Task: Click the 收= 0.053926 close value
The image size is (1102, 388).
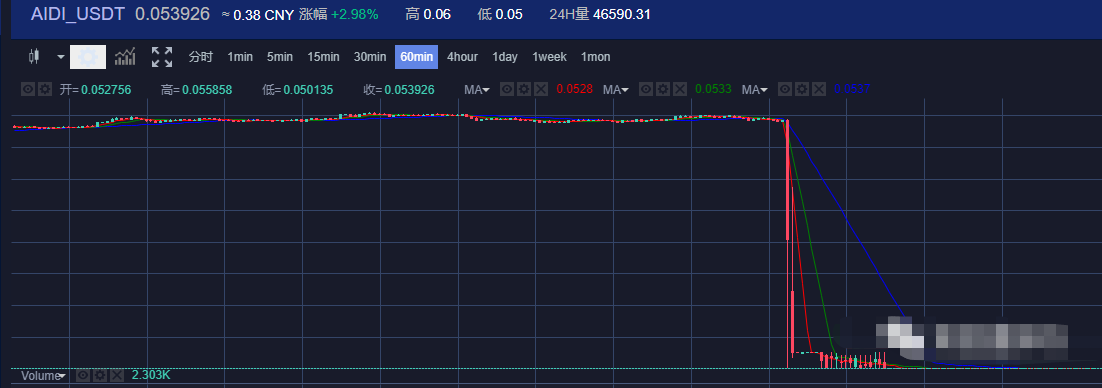Action: click(398, 89)
